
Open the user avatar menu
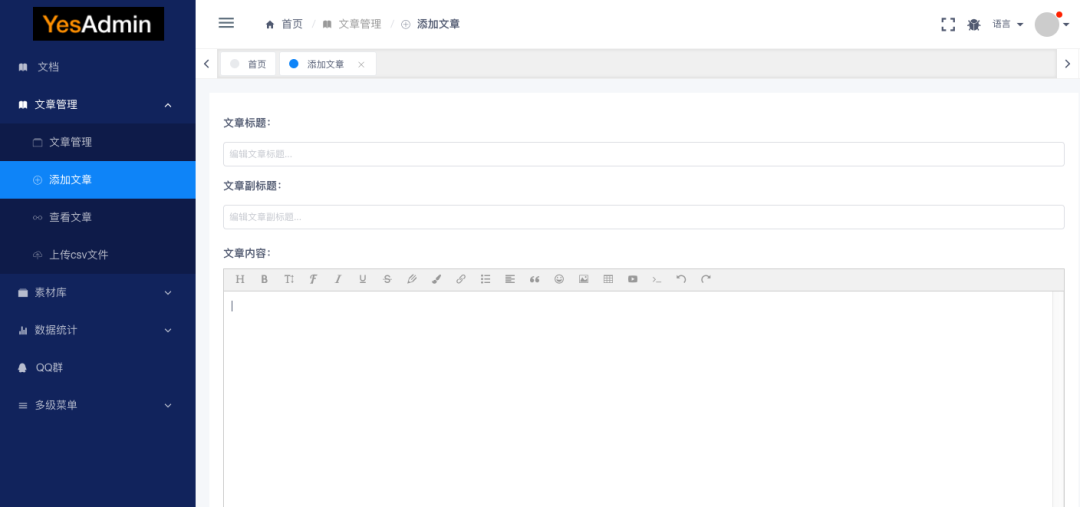(x=1052, y=24)
